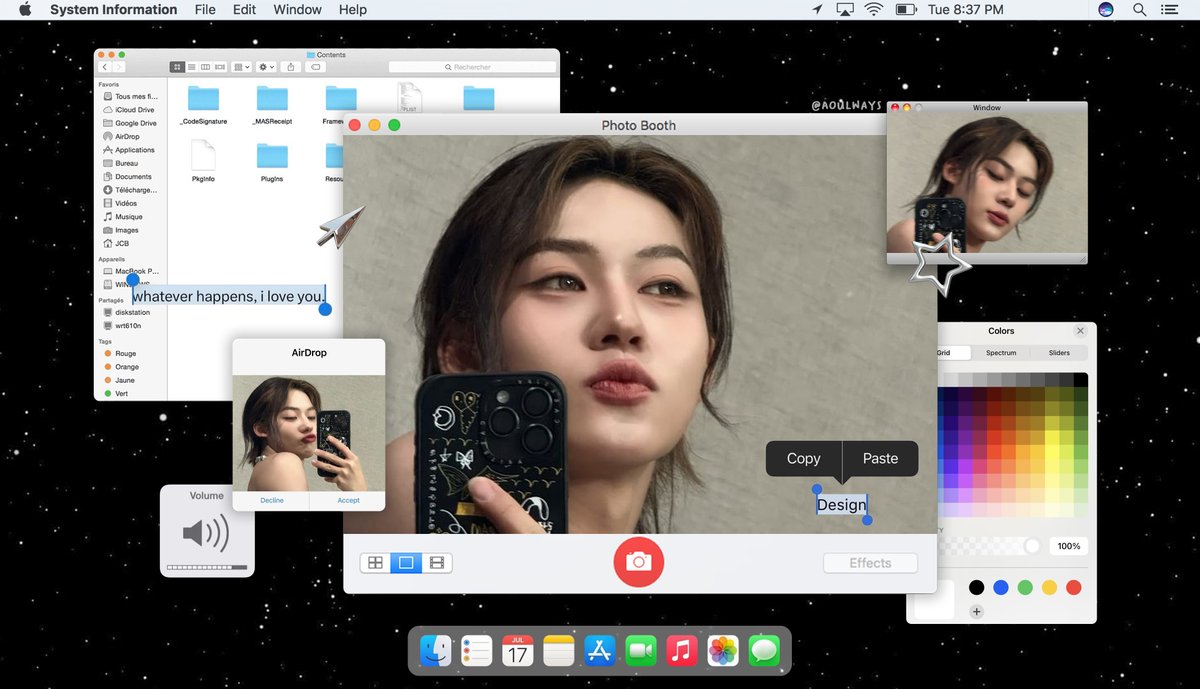Select JCB home in Finder sidebar
The width and height of the screenshot is (1200, 689).
(x=115, y=243)
